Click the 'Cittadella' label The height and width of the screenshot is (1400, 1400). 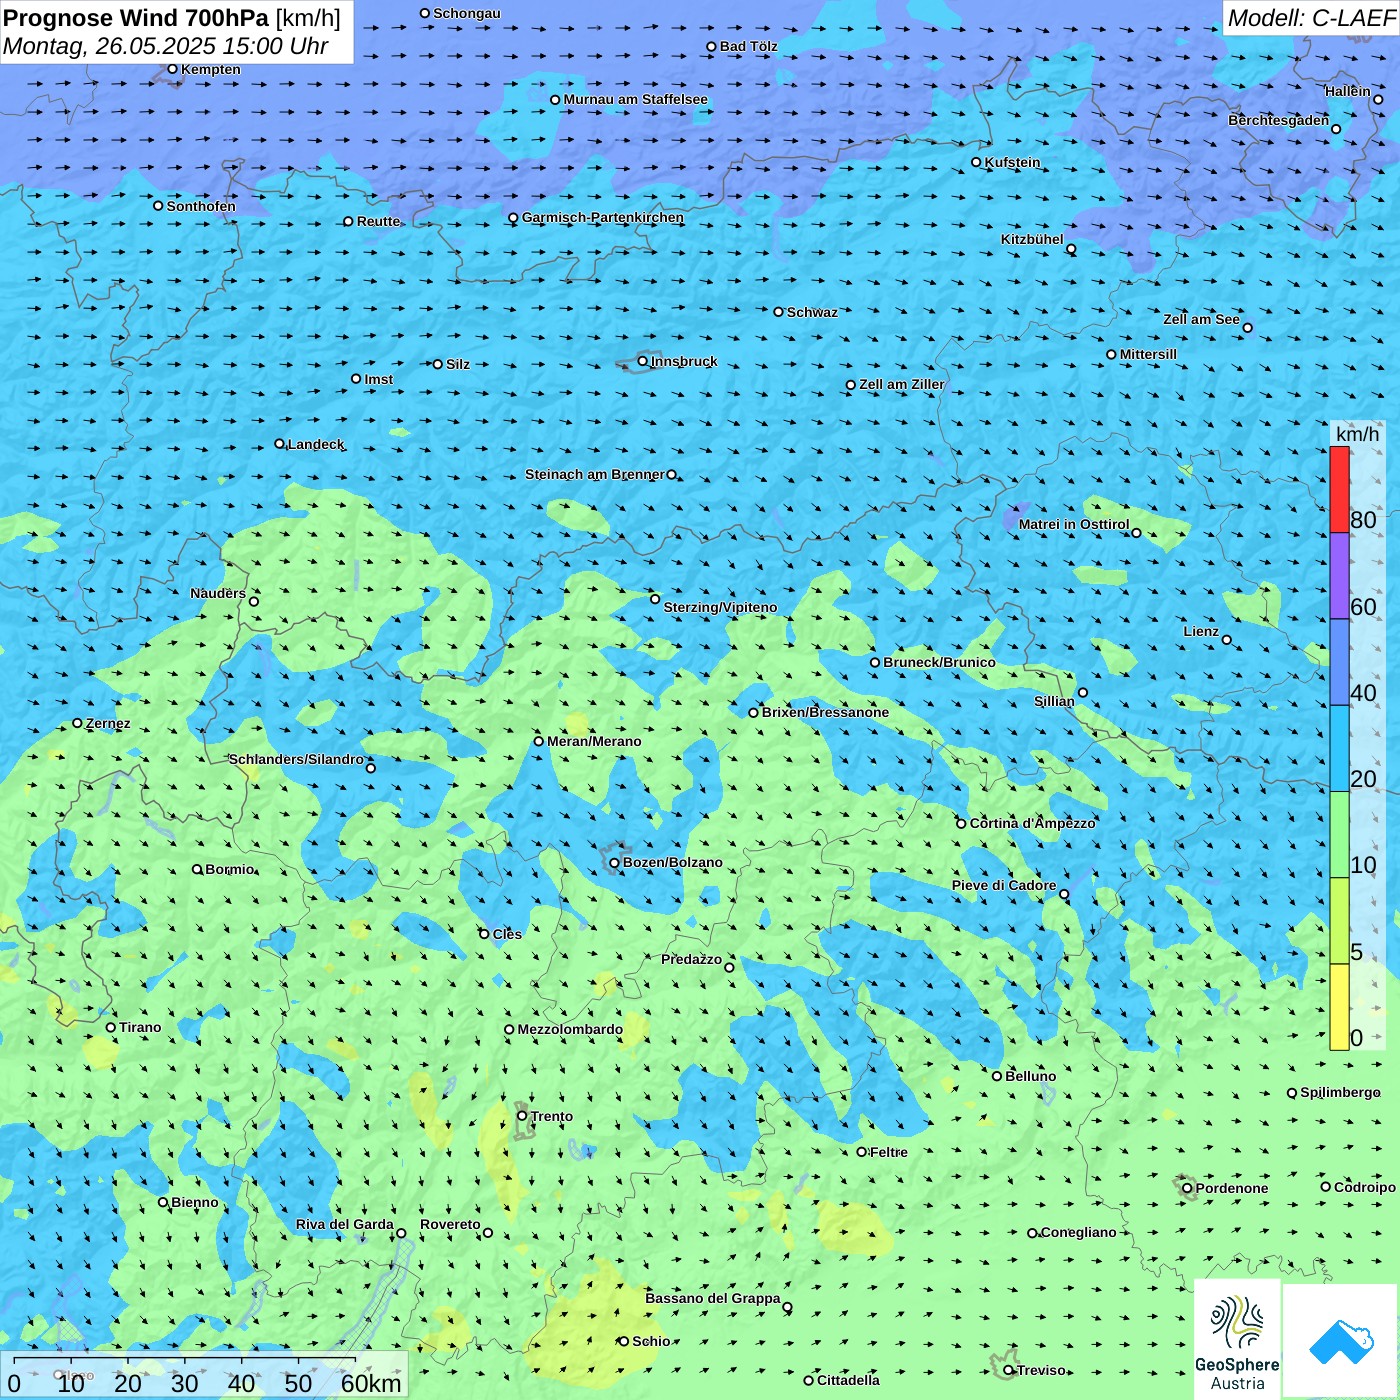pos(848,1380)
